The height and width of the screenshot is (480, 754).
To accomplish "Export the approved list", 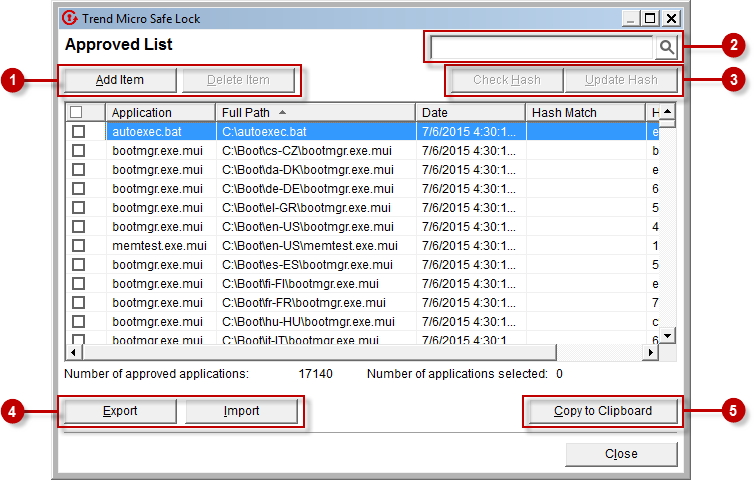I will click(x=120, y=411).
